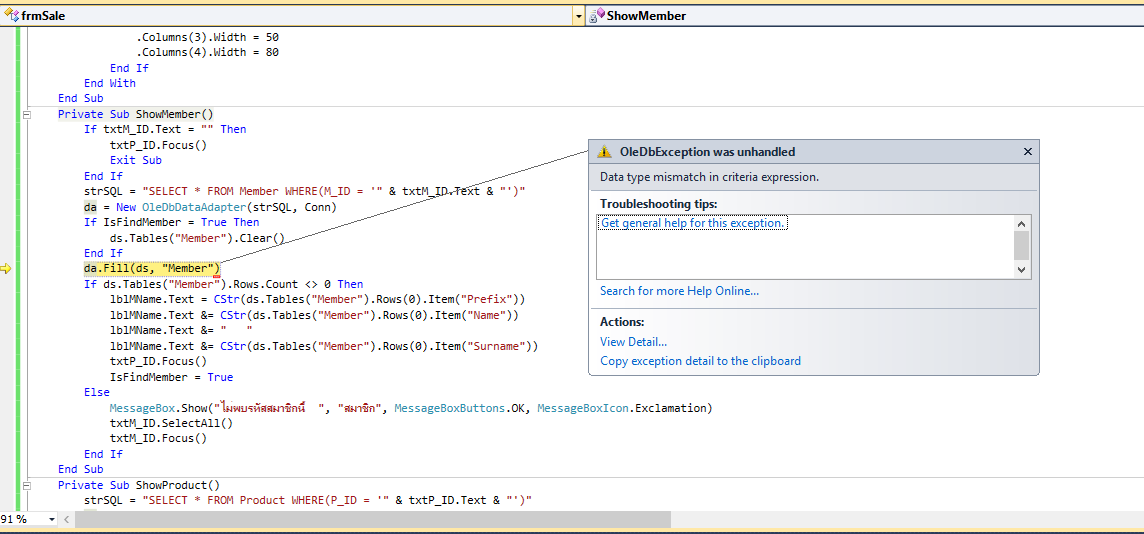Open View Detail action link
The image size is (1144, 534).
(x=633, y=342)
